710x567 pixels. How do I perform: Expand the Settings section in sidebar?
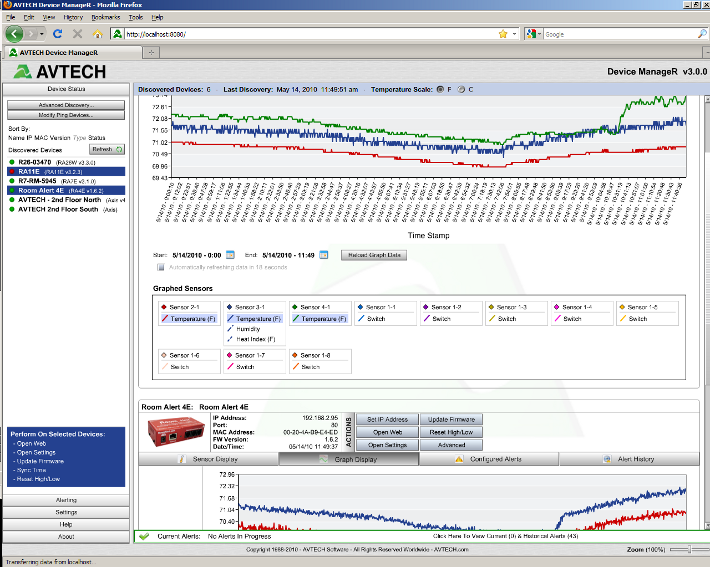66,512
